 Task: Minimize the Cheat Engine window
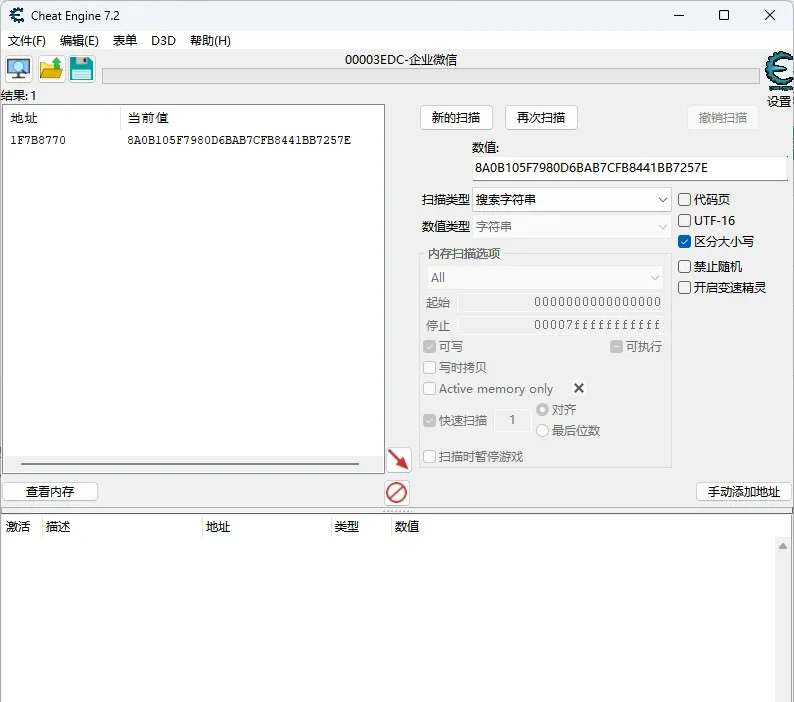pos(679,15)
